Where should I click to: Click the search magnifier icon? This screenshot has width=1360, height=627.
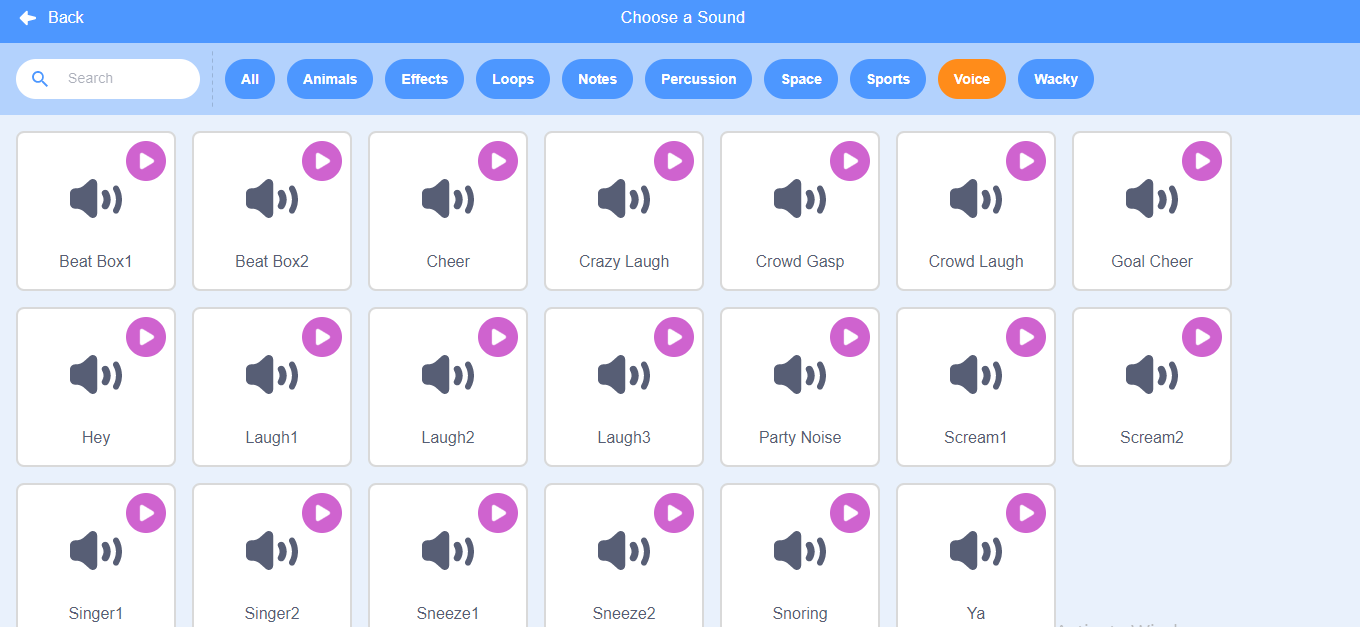[40, 79]
